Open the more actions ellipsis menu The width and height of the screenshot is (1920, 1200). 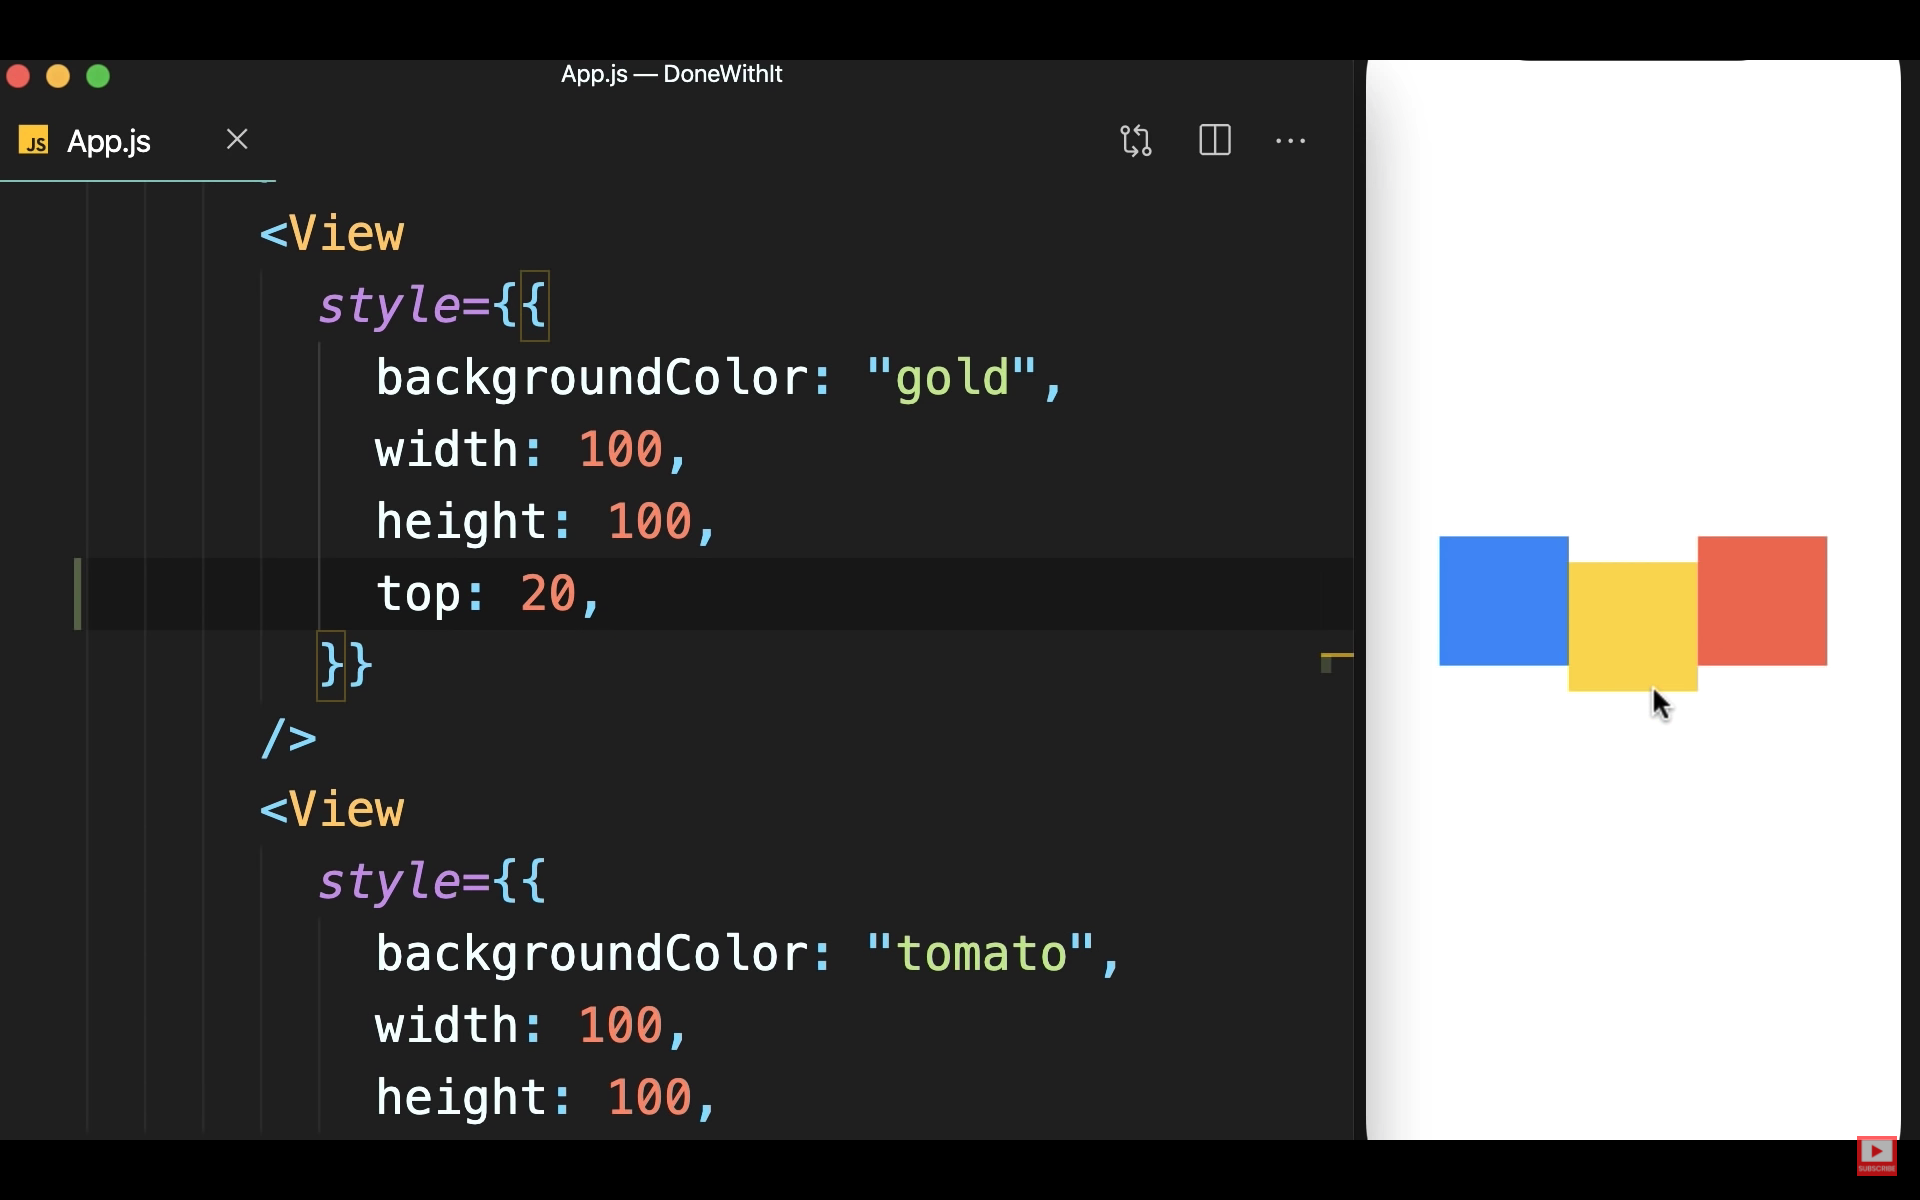[x=1290, y=141]
